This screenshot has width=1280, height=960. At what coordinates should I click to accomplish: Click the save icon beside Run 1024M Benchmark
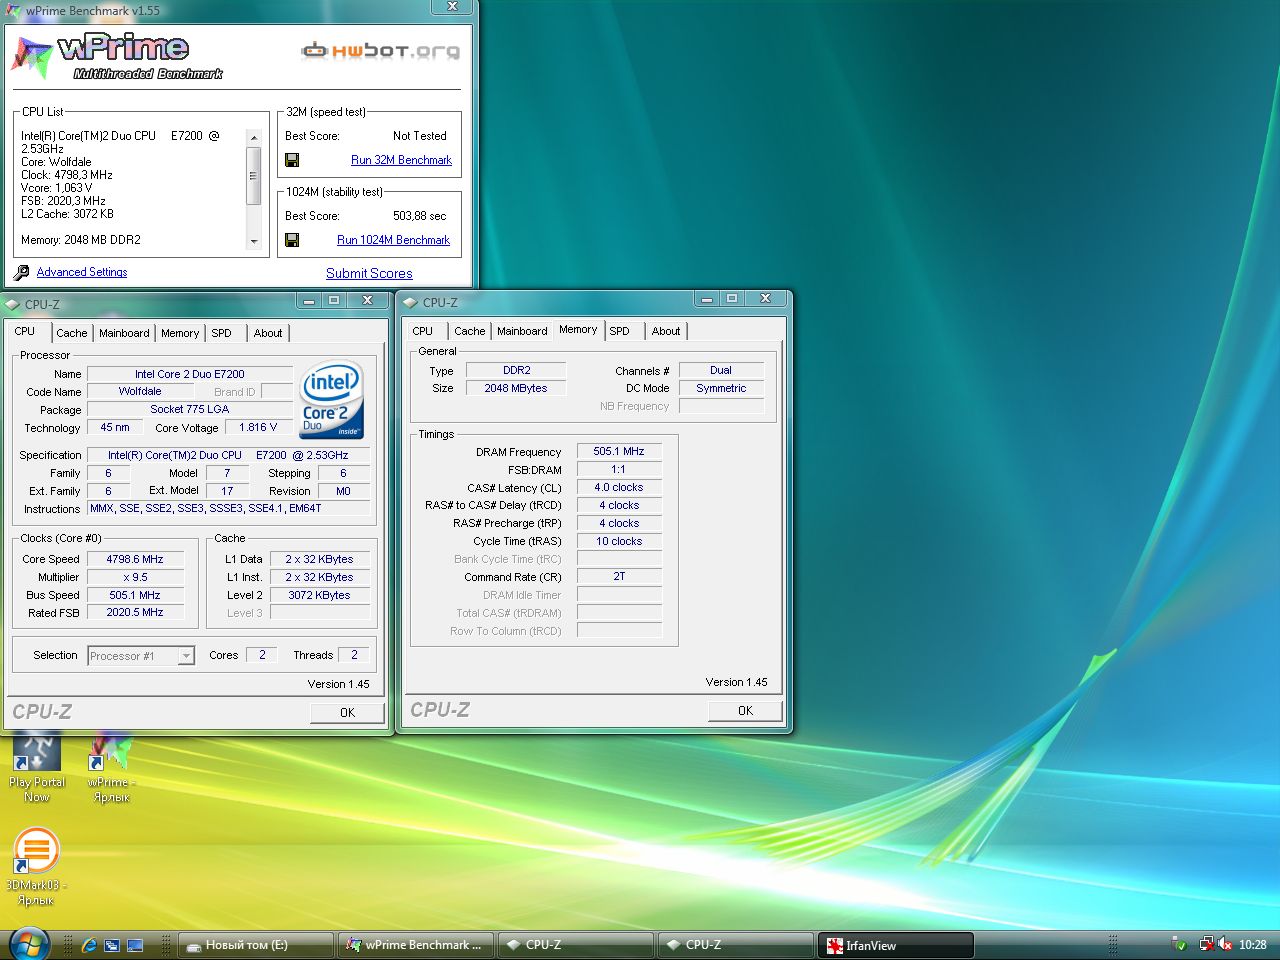coord(292,240)
